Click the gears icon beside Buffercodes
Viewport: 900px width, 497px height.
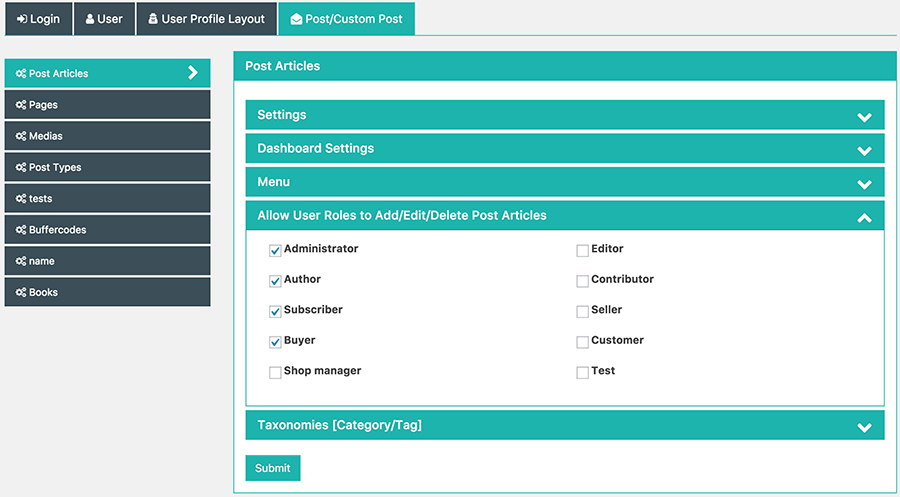click(21, 230)
